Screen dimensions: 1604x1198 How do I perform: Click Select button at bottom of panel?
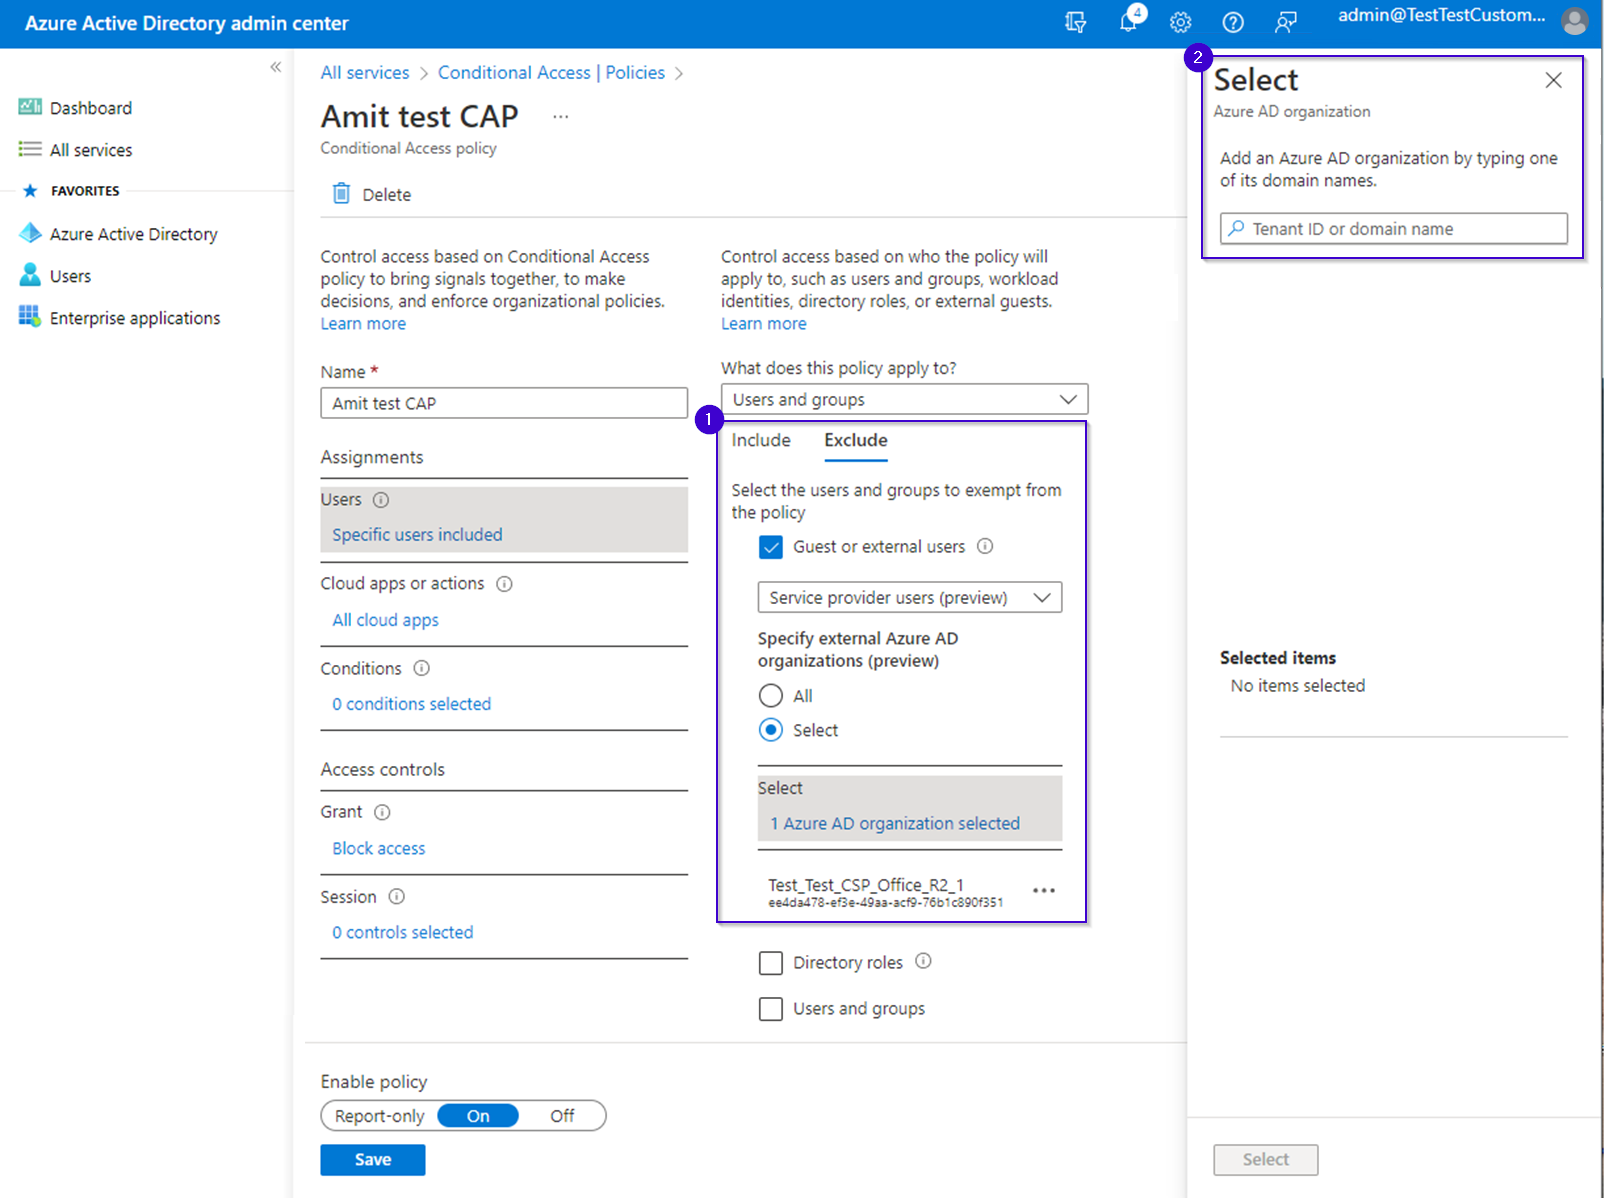[x=1266, y=1160]
